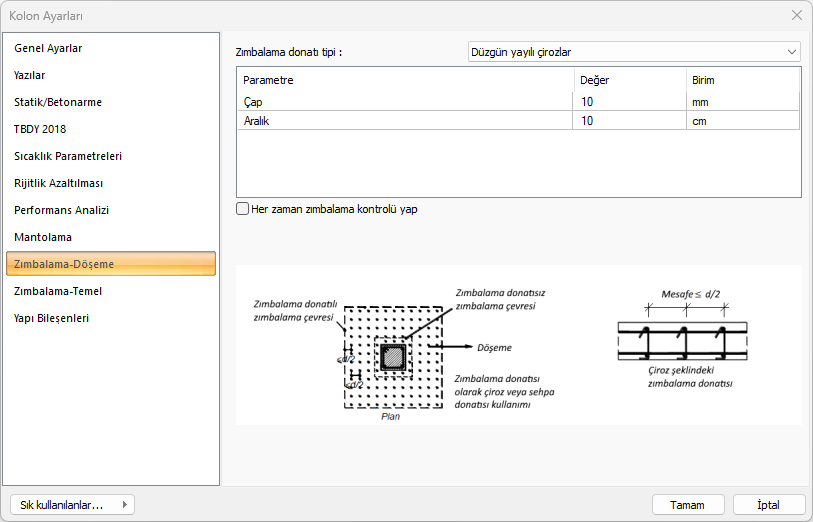Switch to Statik/Betonarme settings
This screenshot has height=522, width=813.
pos(58,102)
